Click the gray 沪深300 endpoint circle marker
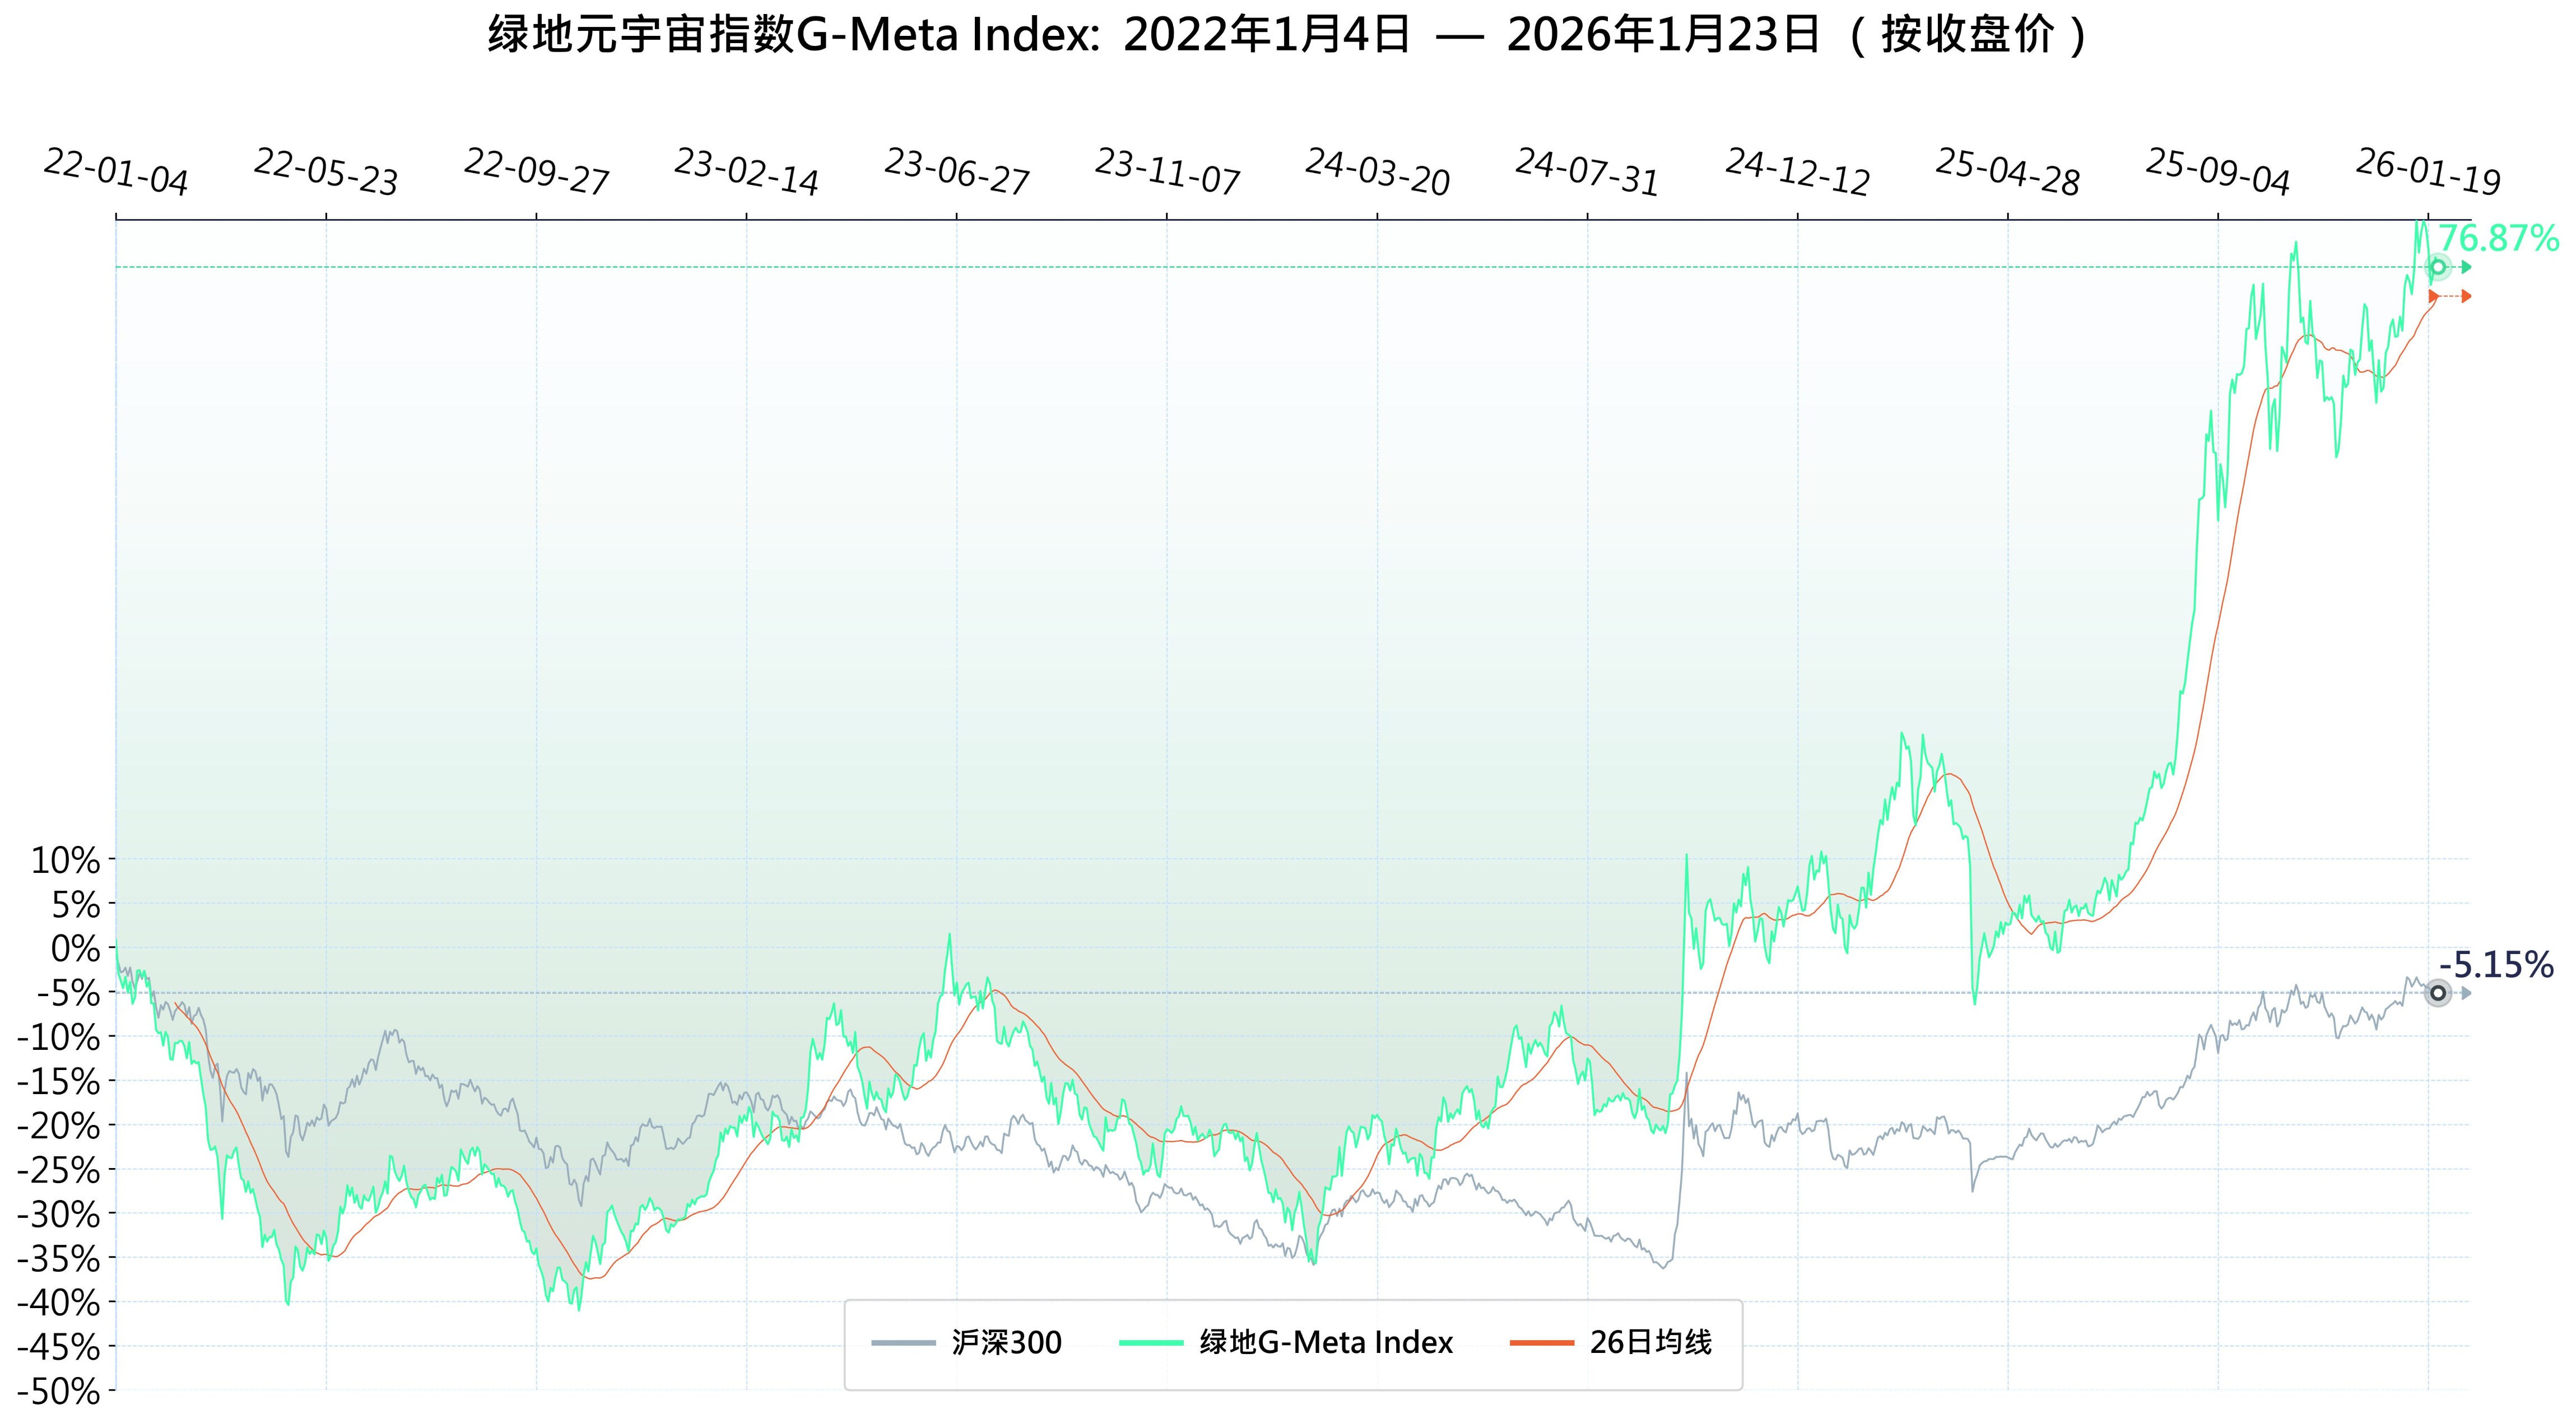2576x1428 pixels. (x=2438, y=993)
